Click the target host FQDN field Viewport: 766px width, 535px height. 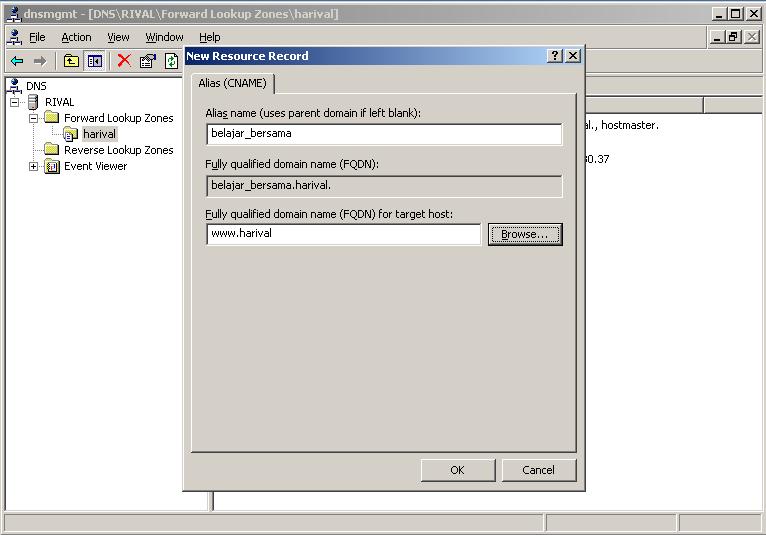coord(343,234)
